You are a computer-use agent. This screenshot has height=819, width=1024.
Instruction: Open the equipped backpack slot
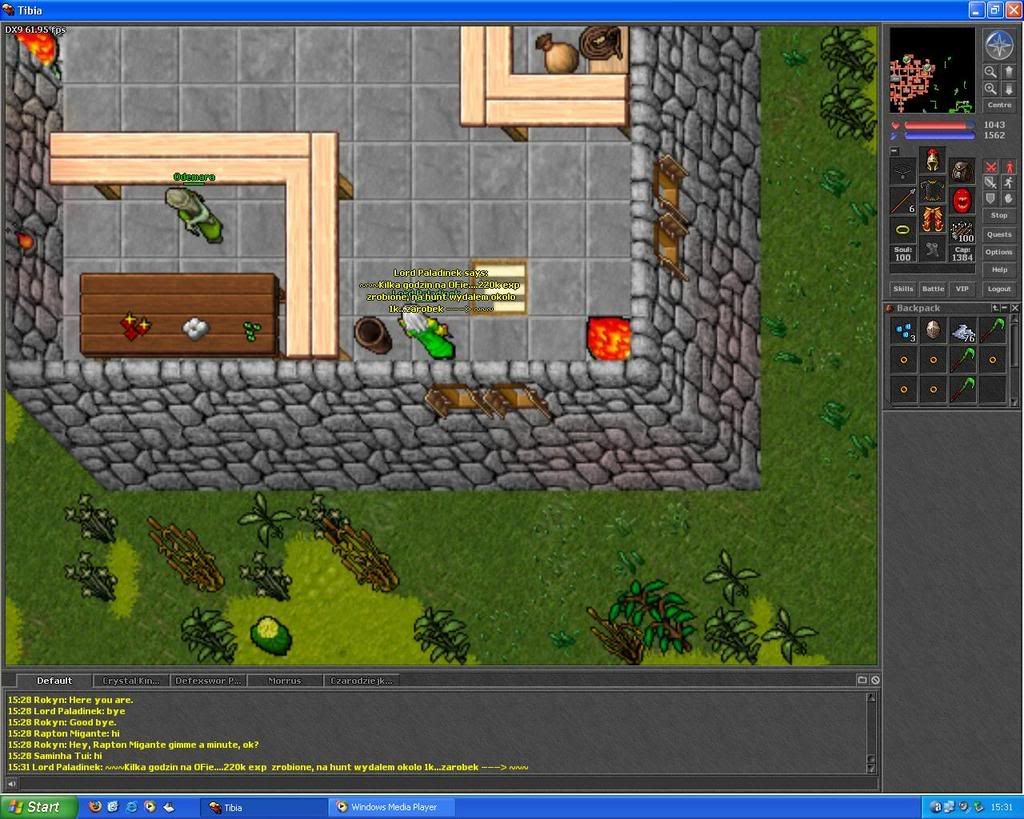(962, 171)
